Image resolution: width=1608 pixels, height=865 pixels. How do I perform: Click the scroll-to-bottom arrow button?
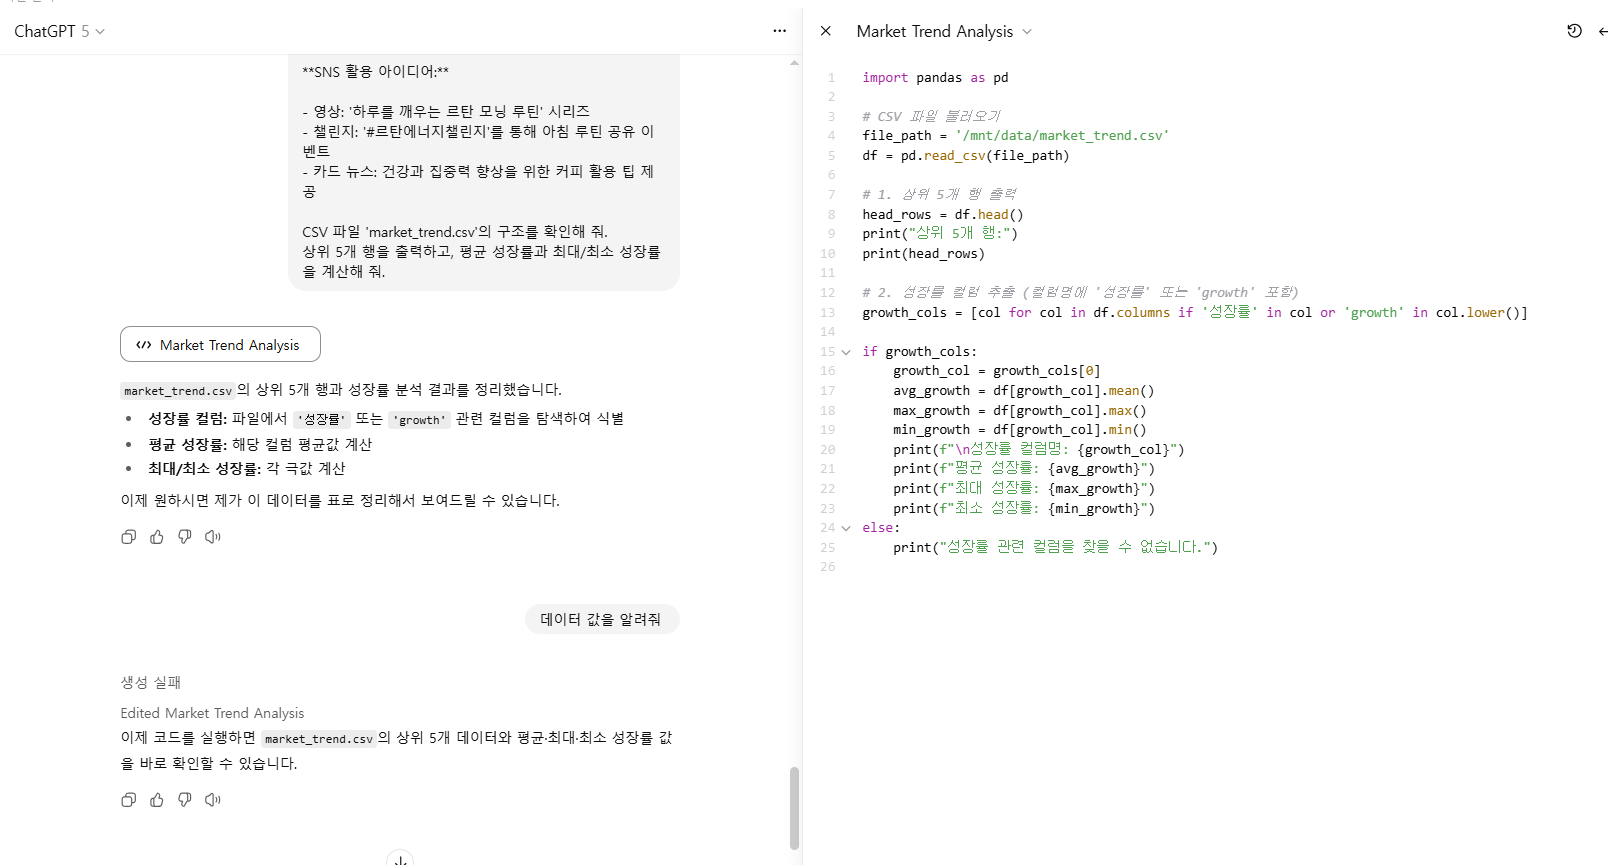[400, 859]
